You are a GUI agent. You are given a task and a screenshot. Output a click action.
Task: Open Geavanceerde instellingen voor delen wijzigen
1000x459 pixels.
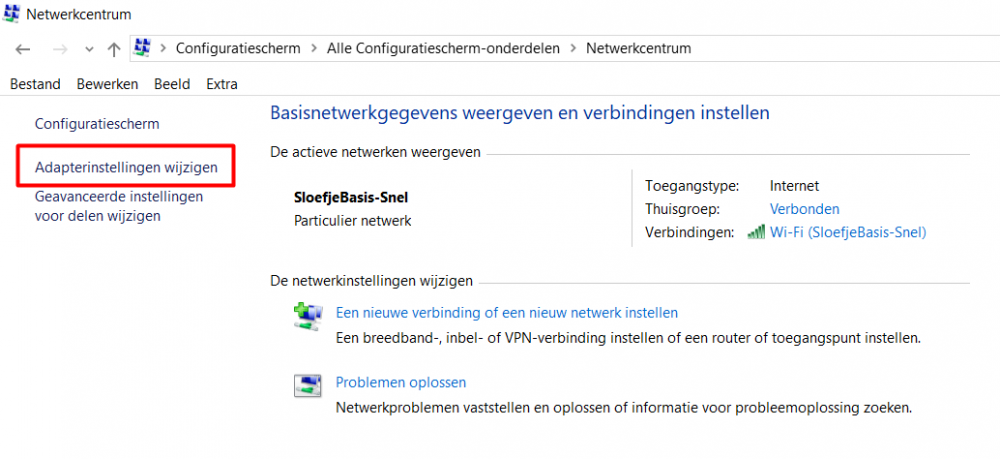[119, 206]
